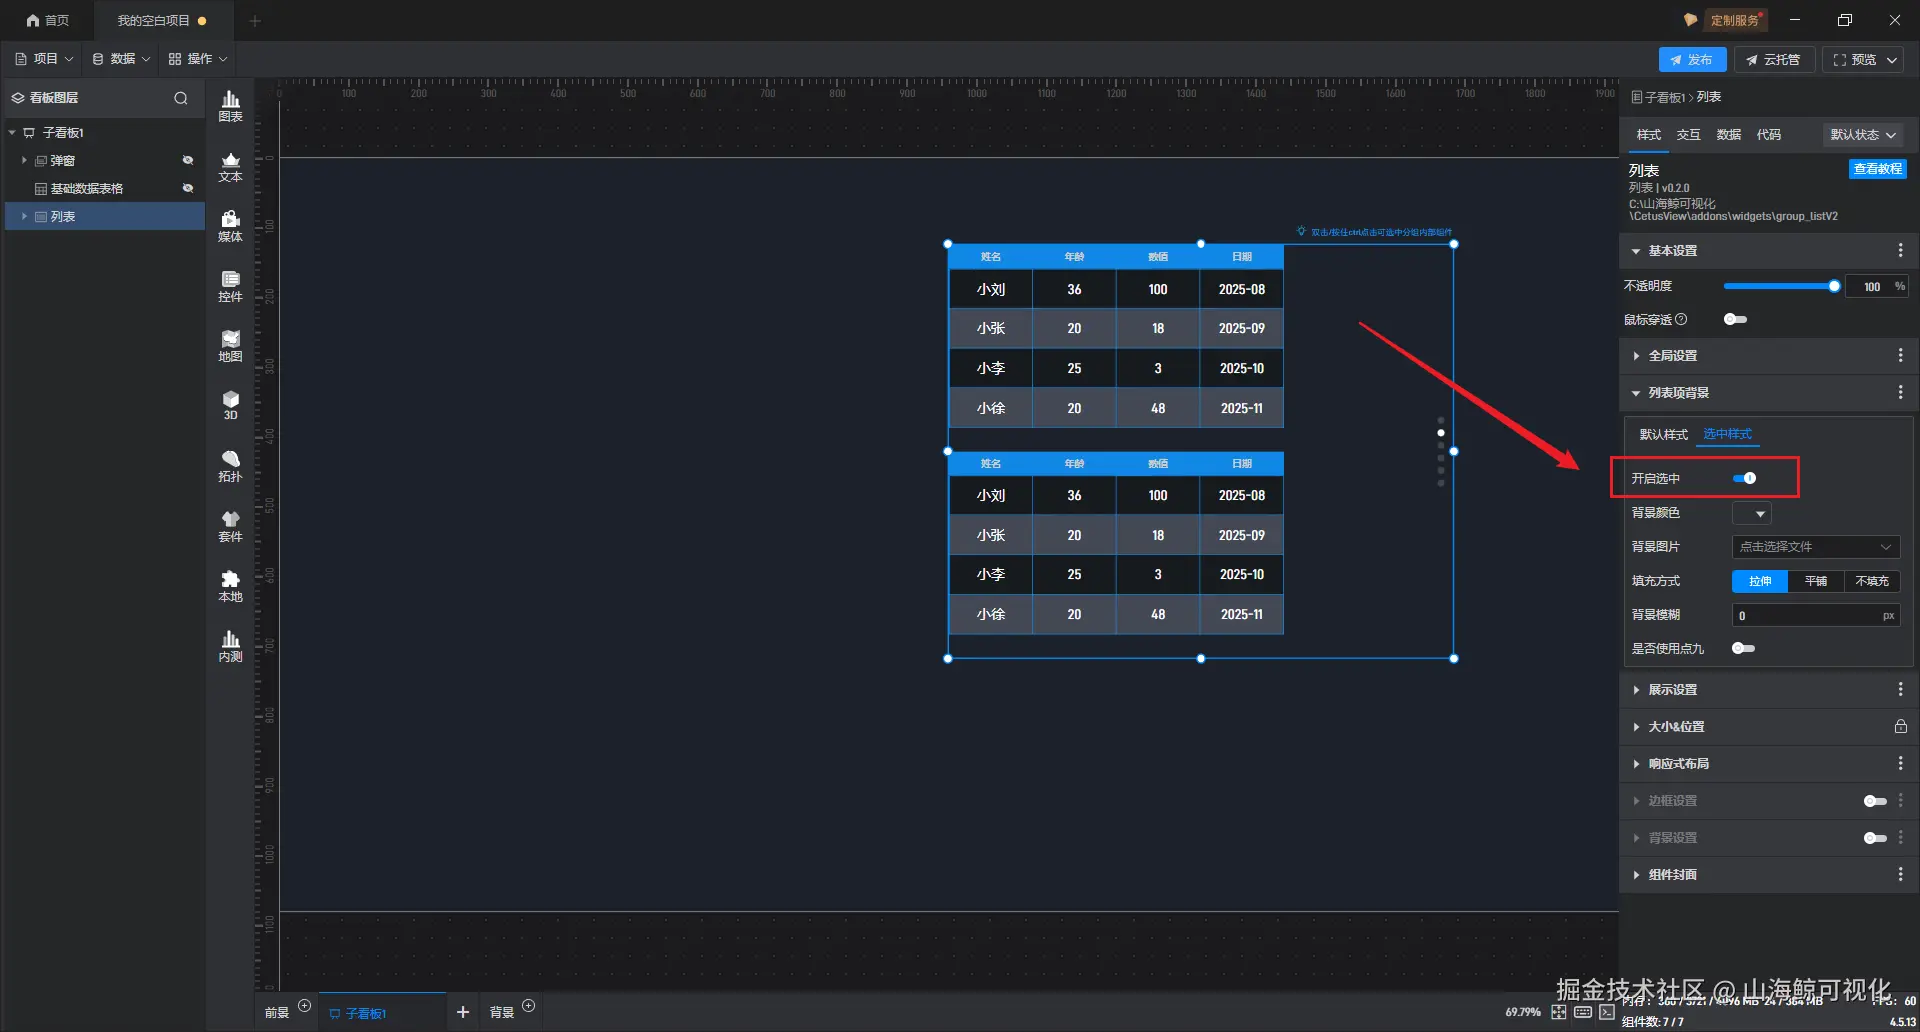
Task: Open more options for 全局设置 section
Action: [1901, 356]
